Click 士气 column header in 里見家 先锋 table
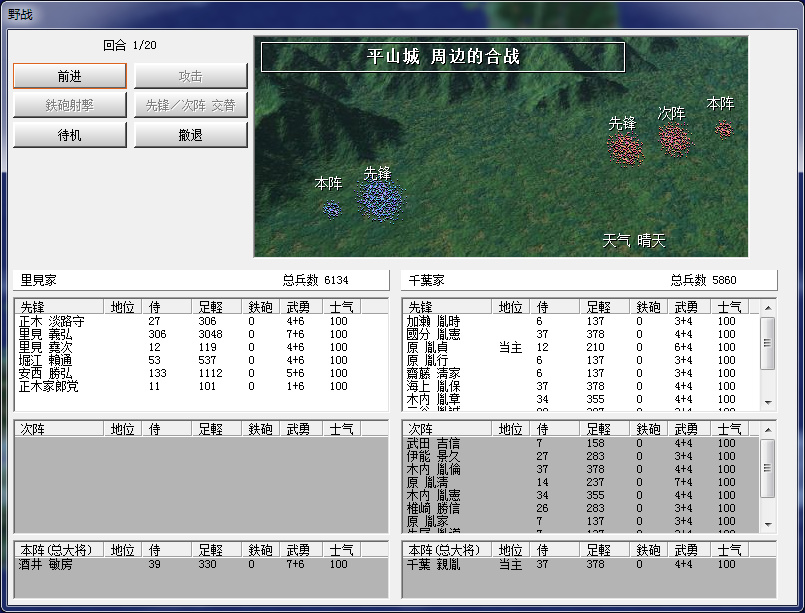Screen dimensions: 805x613 click(341, 306)
